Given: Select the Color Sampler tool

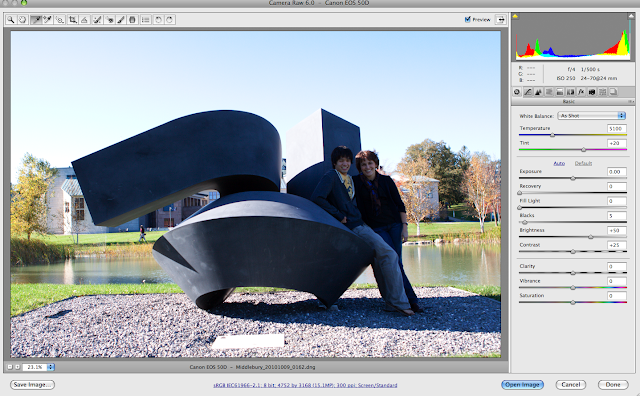Looking at the screenshot, I should point(48,20).
